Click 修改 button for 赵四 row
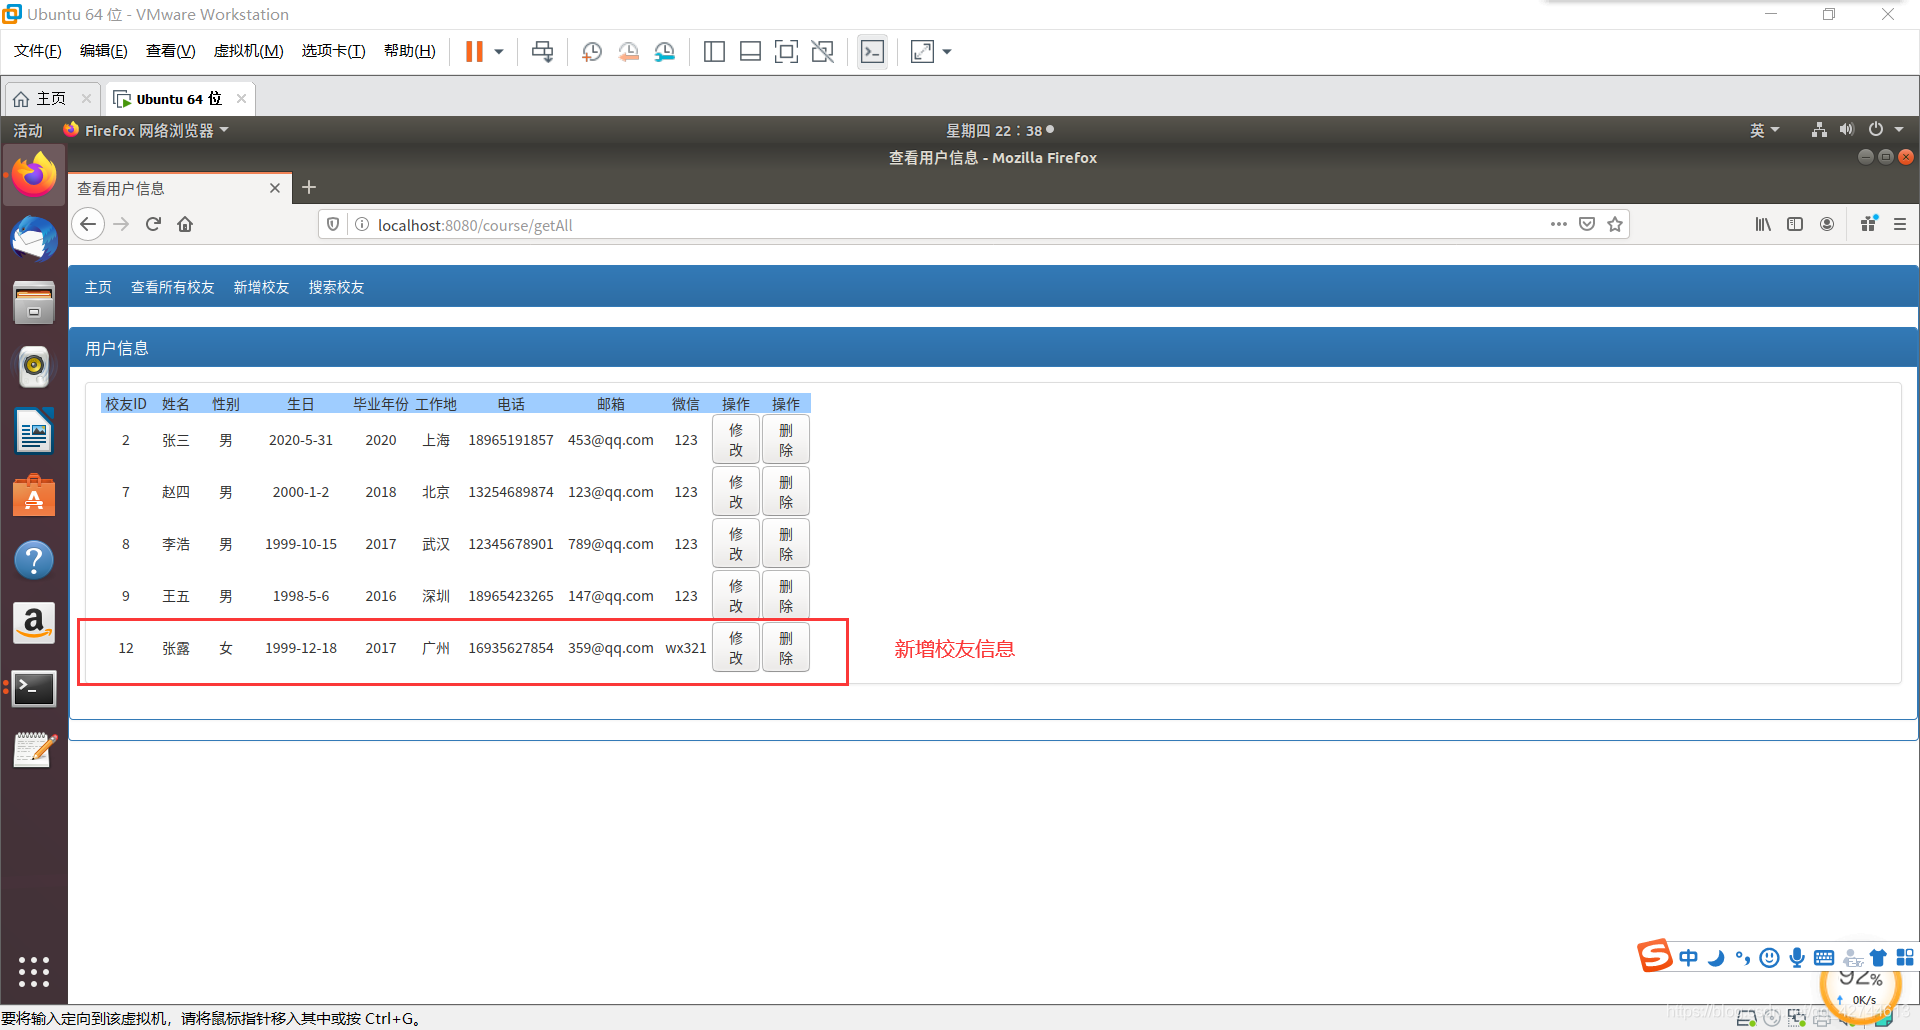The image size is (1920, 1030). click(x=736, y=492)
